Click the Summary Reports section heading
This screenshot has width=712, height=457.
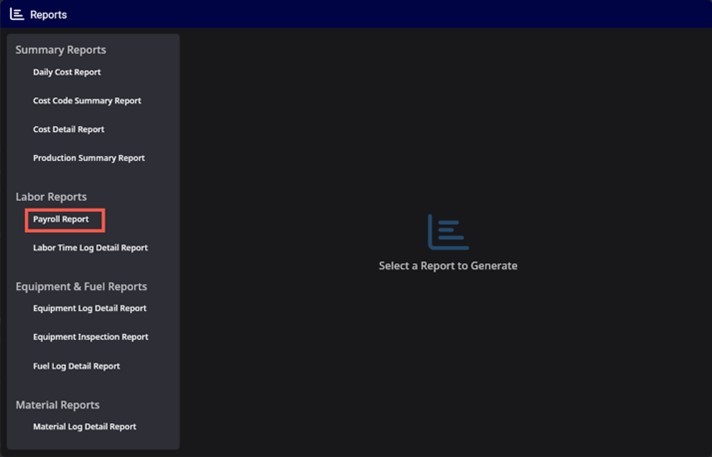click(x=61, y=50)
